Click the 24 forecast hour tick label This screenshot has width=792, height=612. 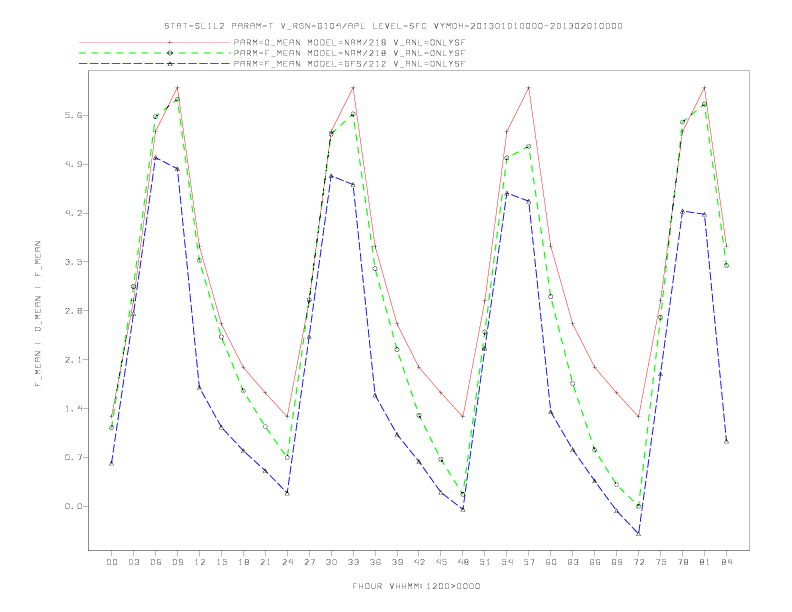tap(287, 562)
